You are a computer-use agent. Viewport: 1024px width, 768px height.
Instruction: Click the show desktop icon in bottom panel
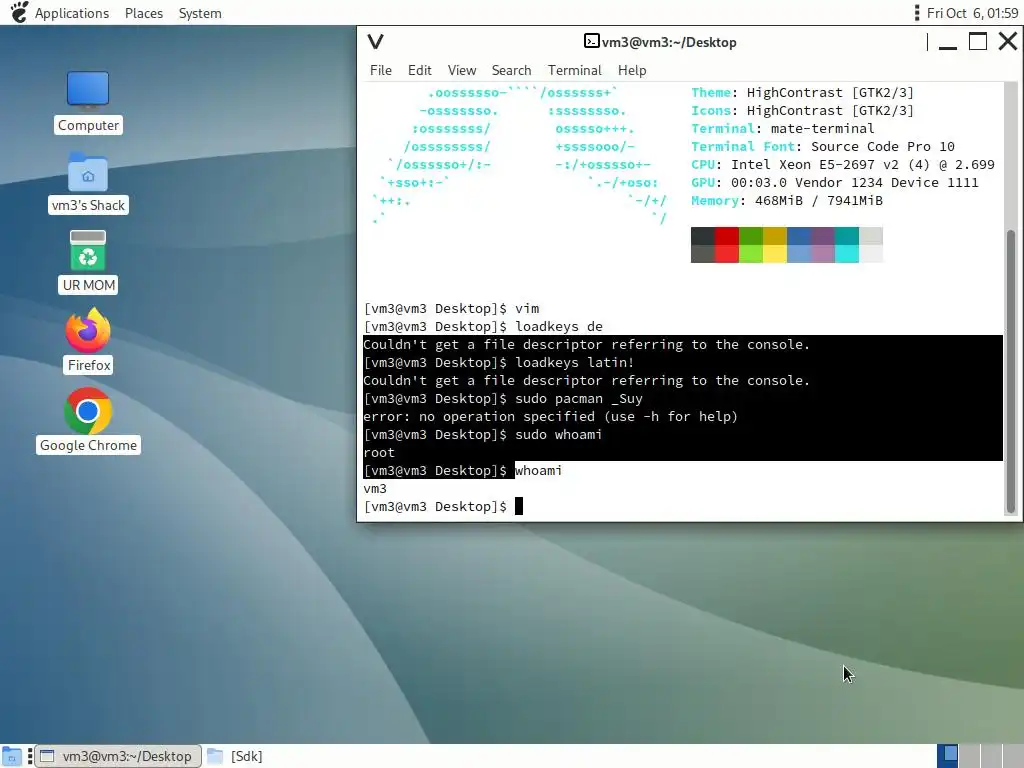coord(12,756)
